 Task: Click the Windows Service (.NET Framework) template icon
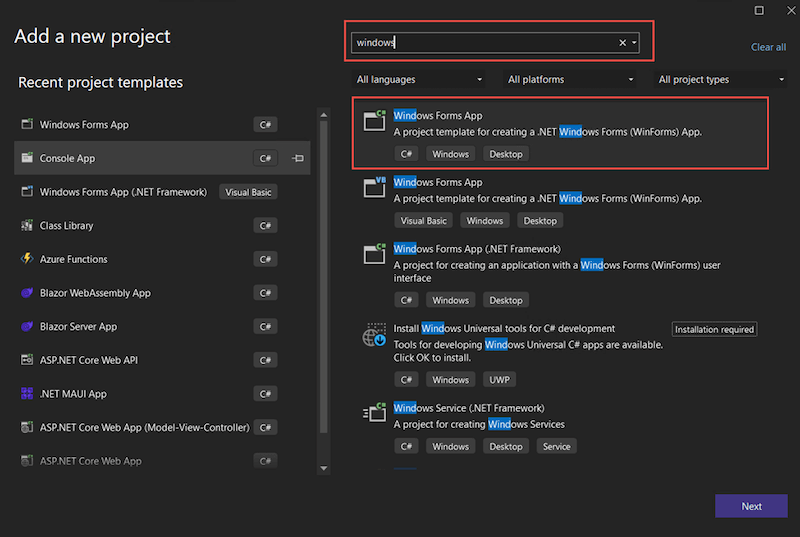pyautogui.click(x=374, y=412)
